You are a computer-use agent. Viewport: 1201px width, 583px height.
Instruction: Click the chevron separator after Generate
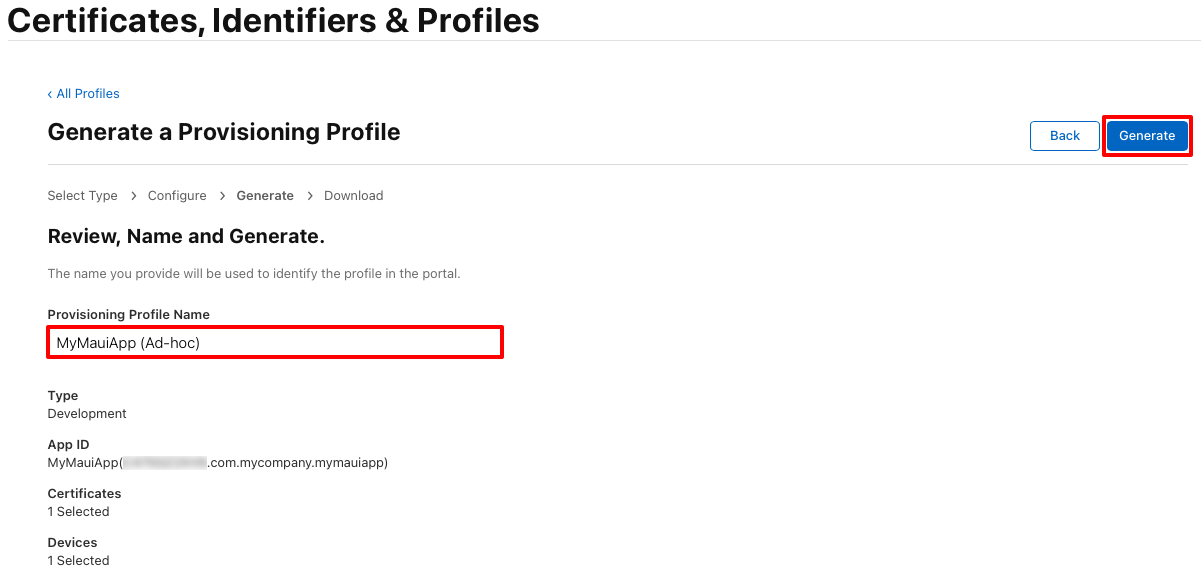coord(309,195)
